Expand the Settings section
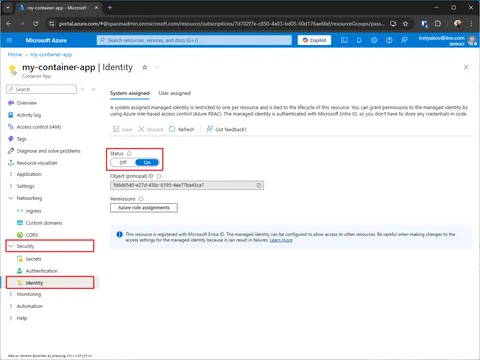The width and height of the screenshot is (480, 360). 11,186
